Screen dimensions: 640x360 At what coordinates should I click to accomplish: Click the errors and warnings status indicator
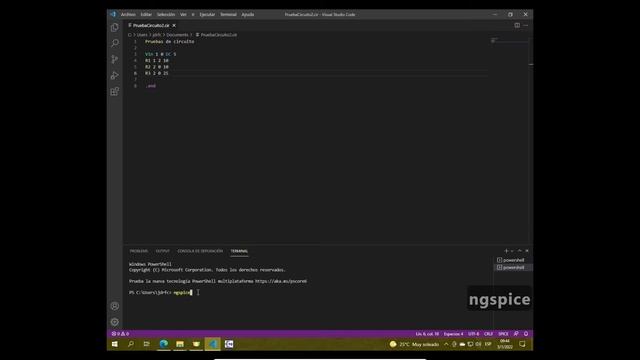pyautogui.click(x=120, y=334)
